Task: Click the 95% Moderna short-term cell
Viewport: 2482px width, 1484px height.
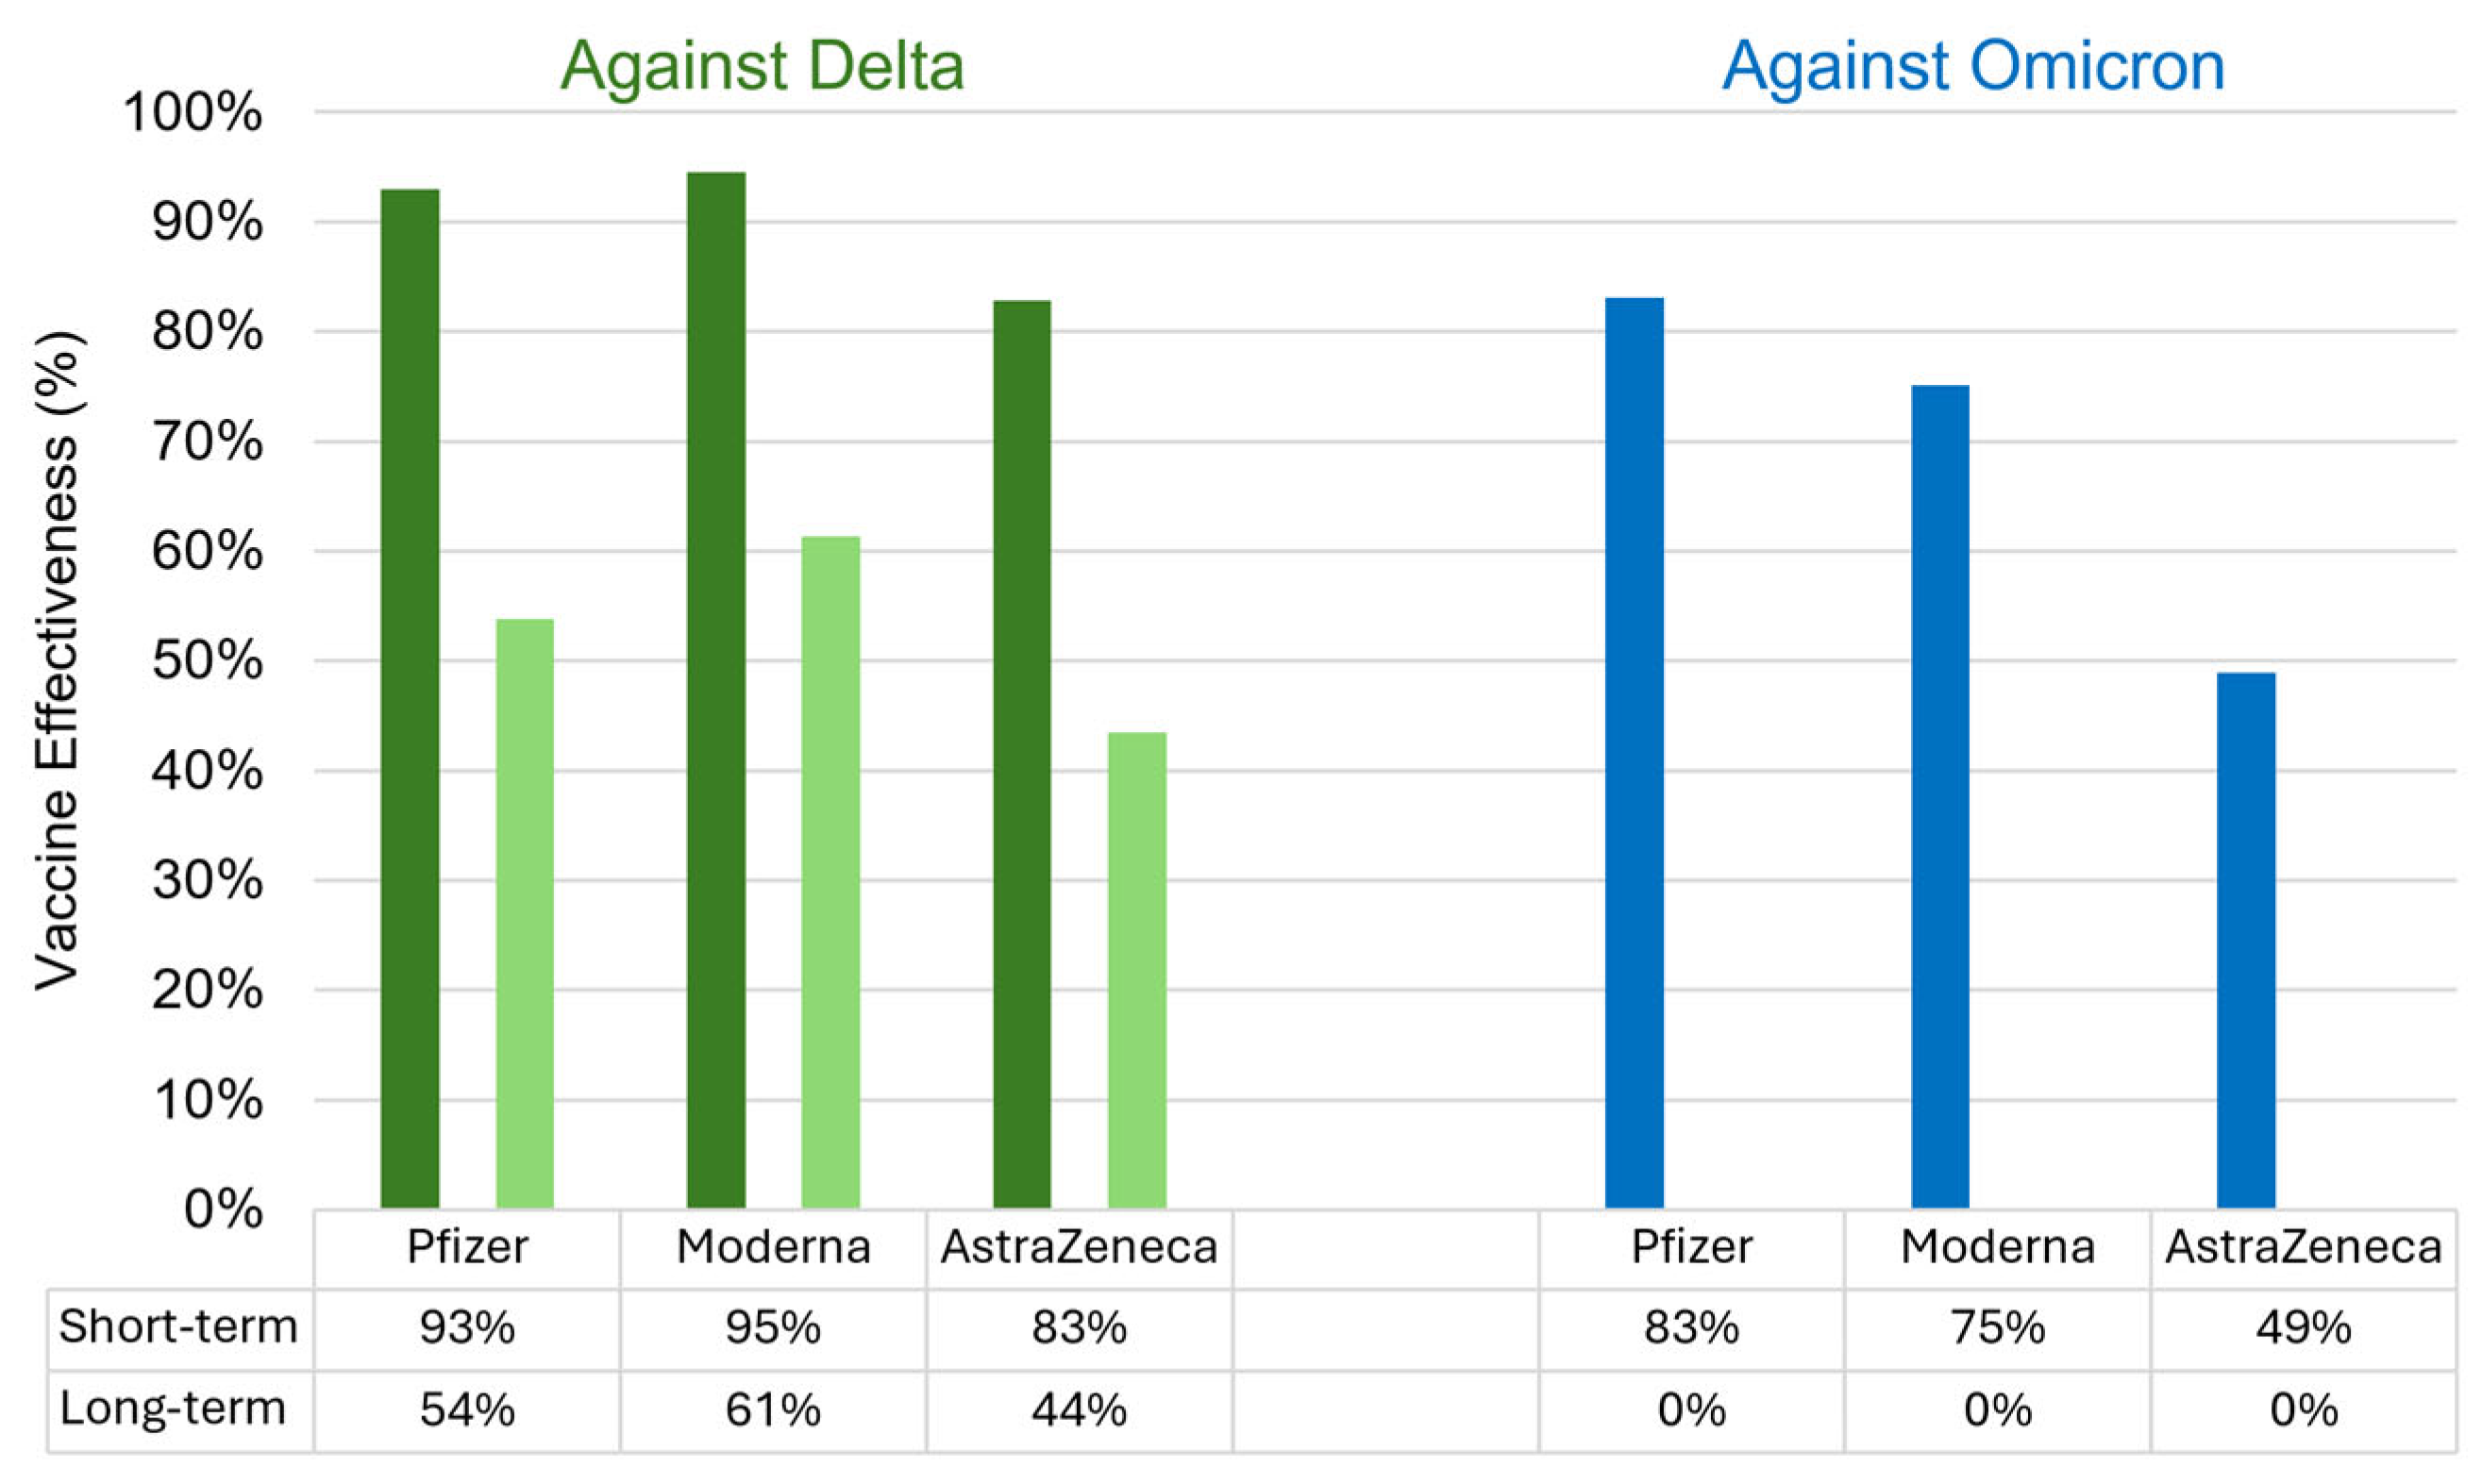Action: (773, 1328)
